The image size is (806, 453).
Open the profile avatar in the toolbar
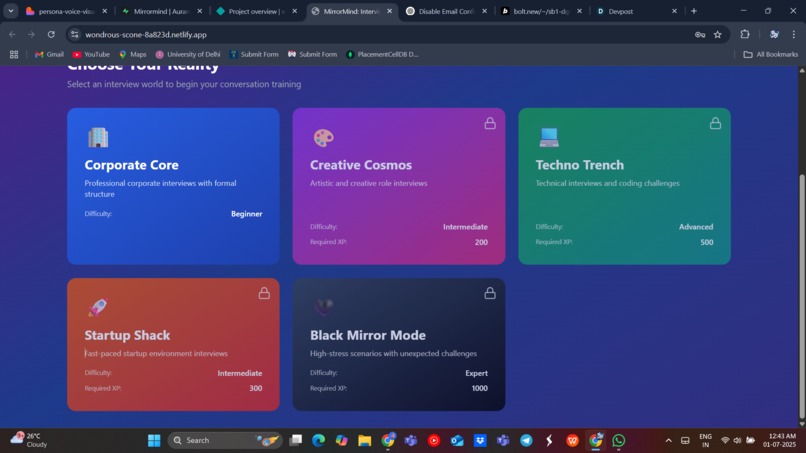774,34
